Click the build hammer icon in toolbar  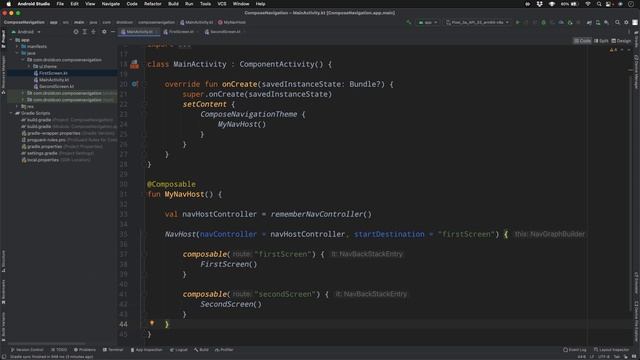coord(409,22)
